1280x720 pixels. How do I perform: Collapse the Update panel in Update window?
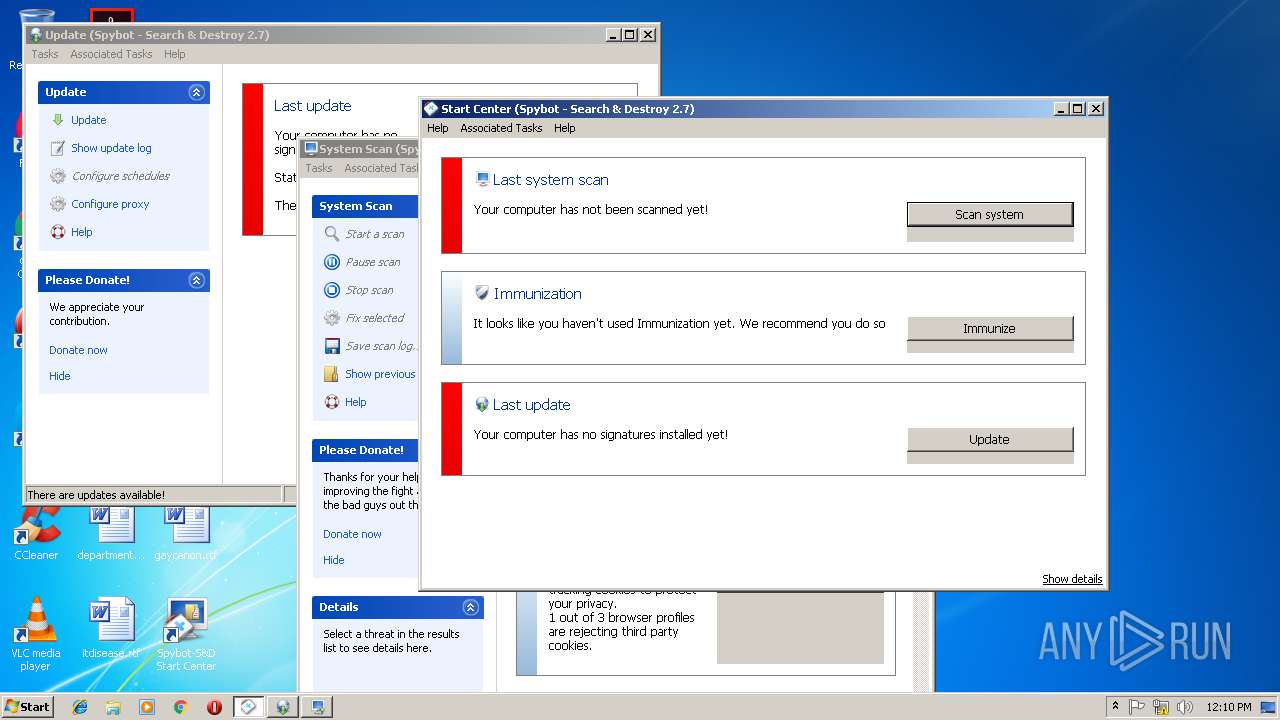click(x=196, y=92)
